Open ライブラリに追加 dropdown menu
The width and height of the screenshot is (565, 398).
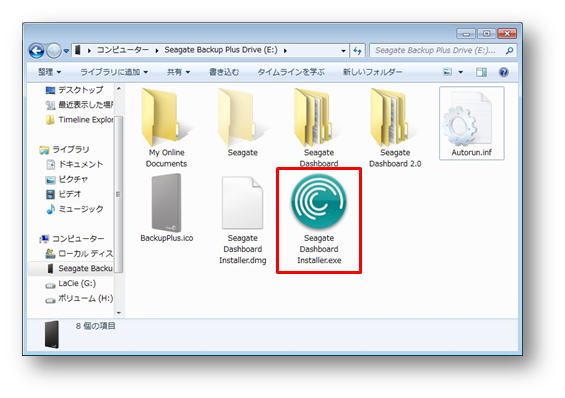point(114,72)
